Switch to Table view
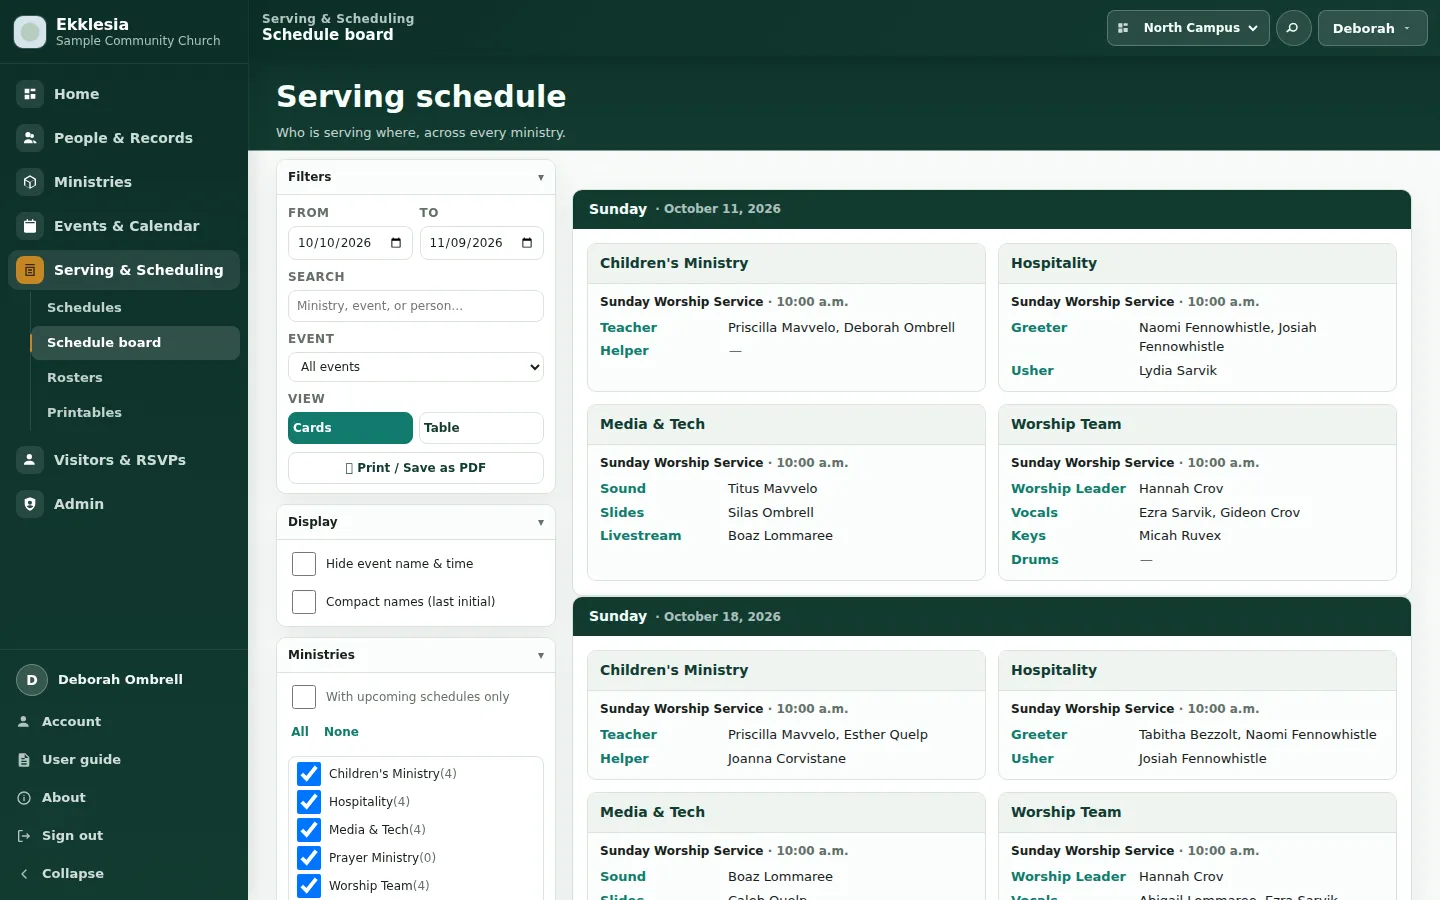Screen dimensions: 1440x900 tap(481, 428)
